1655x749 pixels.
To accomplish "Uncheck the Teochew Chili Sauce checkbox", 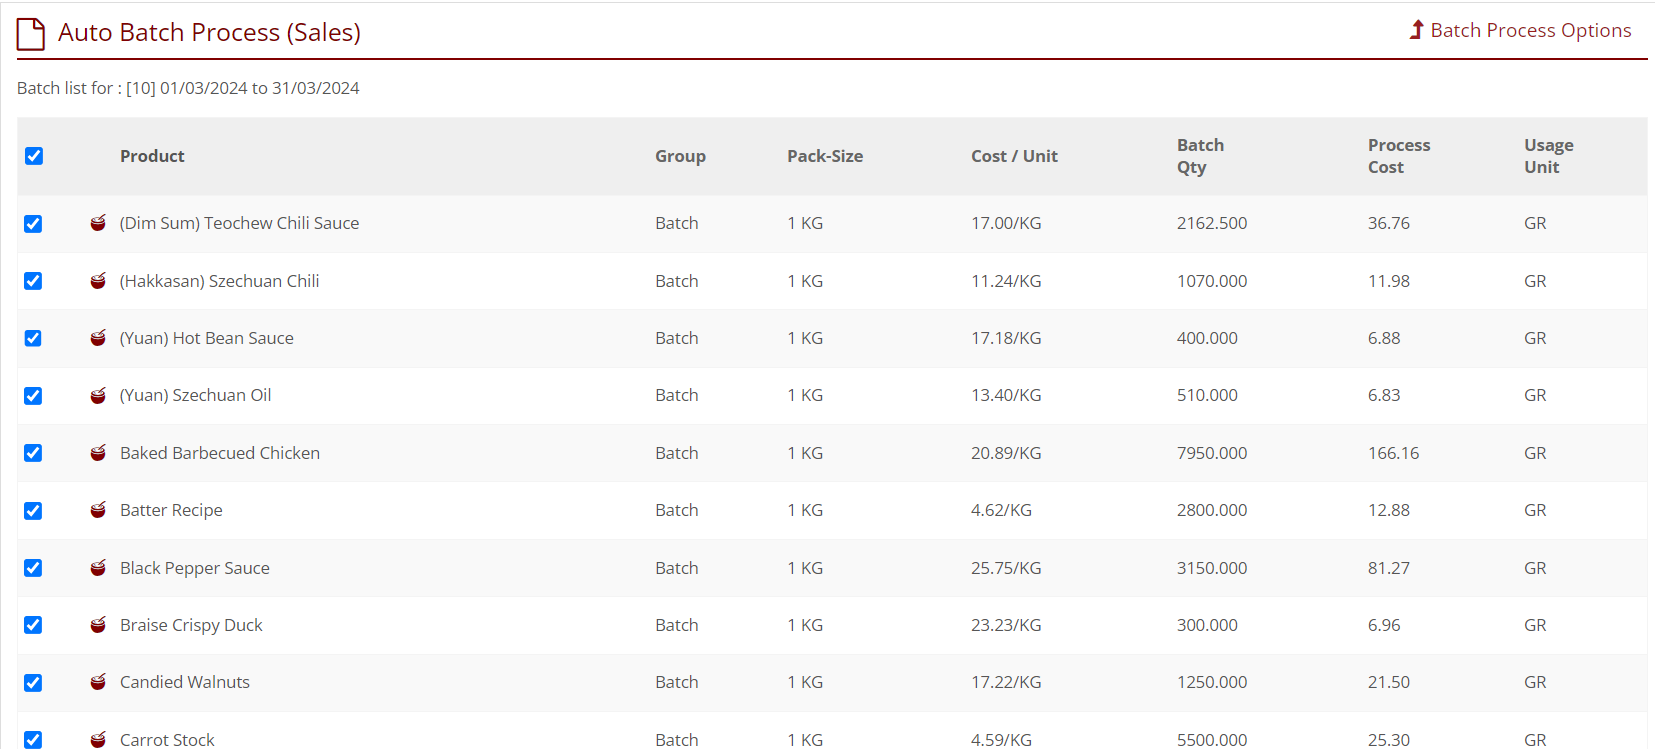I will 34,224.
